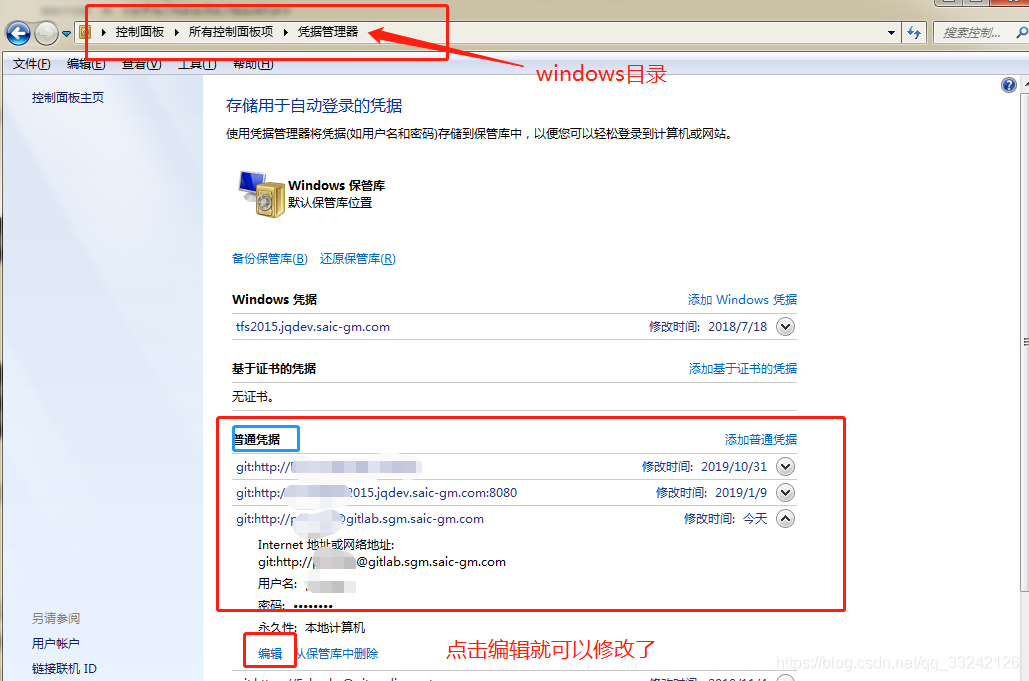Click the vertical scrollbar thumb on right

1024,341
